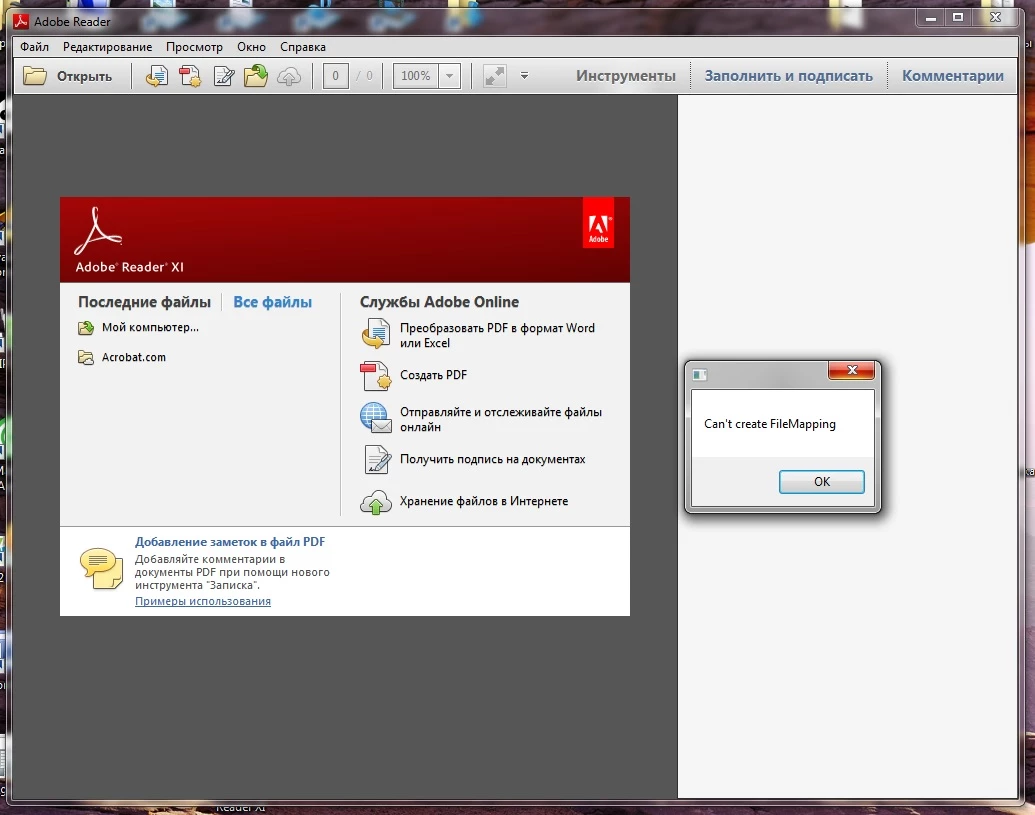Click the convert PDF toolbar icon
The image size is (1035, 815).
(156, 76)
